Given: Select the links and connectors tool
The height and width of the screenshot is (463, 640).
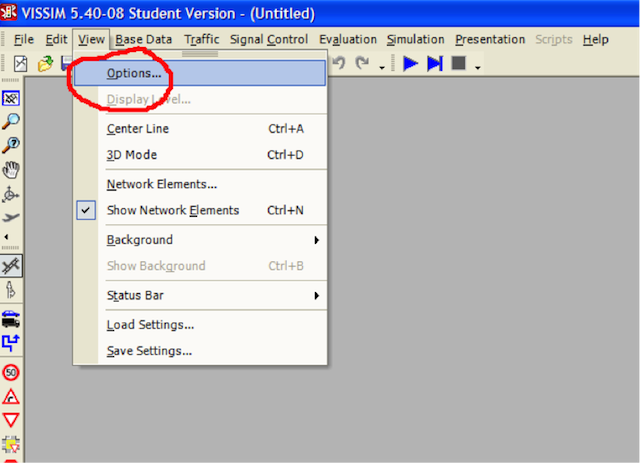Looking at the screenshot, I should coord(12,265).
